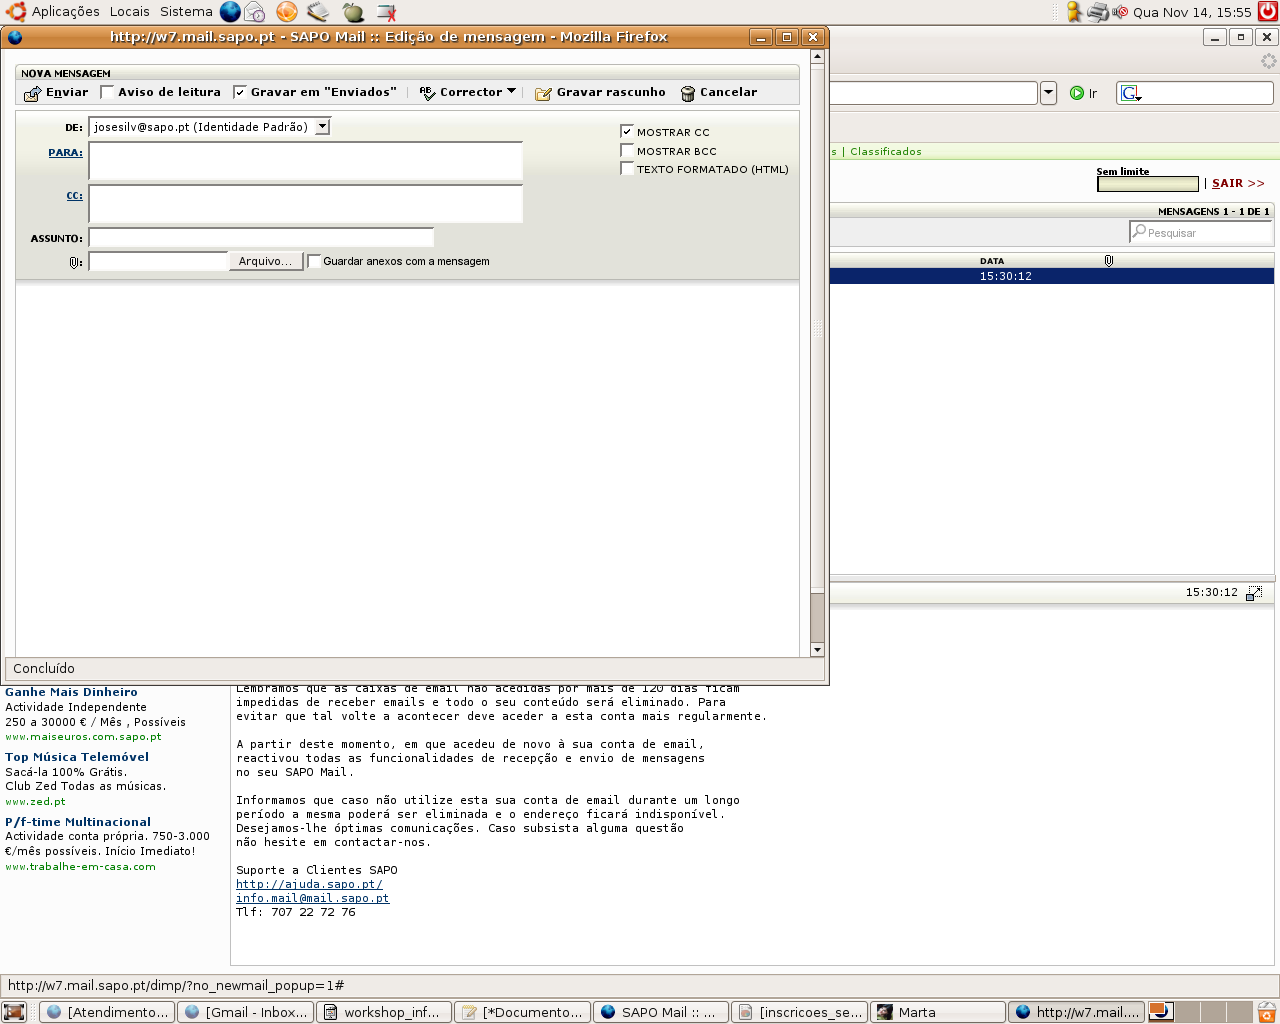The height and width of the screenshot is (1024, 1280).
Task: Click the muted volume speaker icon
Action: (x=1120, y=12)
